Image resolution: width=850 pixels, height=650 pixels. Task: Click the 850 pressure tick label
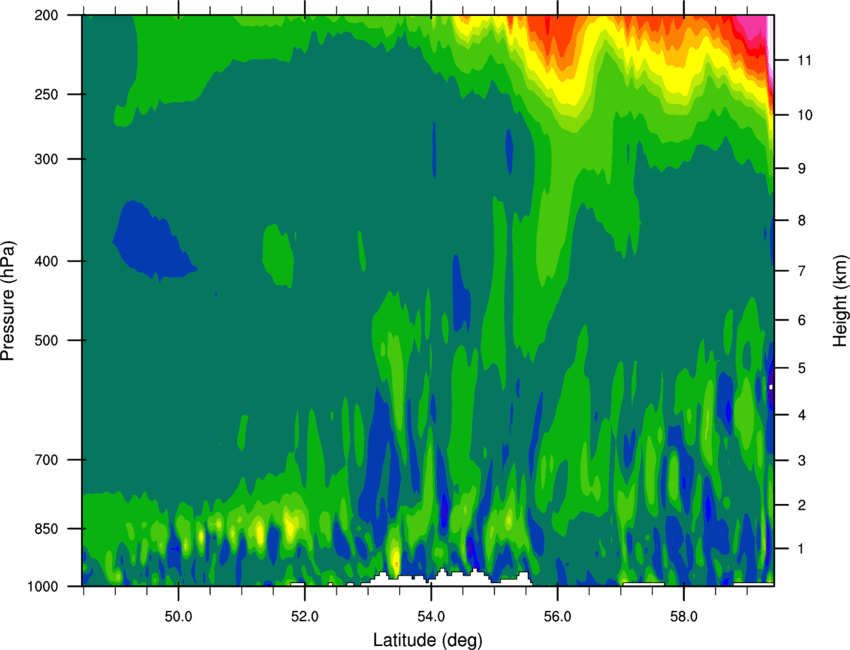(x=47, y=529)
